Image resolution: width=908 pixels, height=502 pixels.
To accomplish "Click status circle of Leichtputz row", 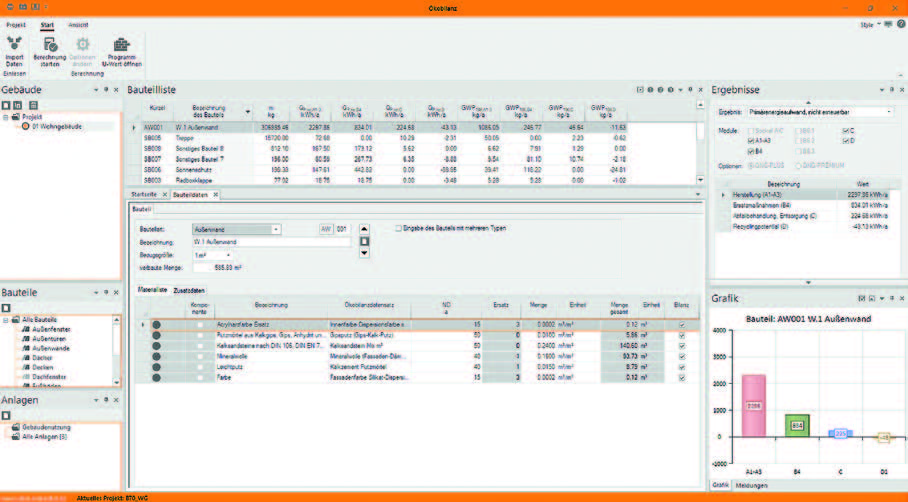I will click(x=156, y=367).
